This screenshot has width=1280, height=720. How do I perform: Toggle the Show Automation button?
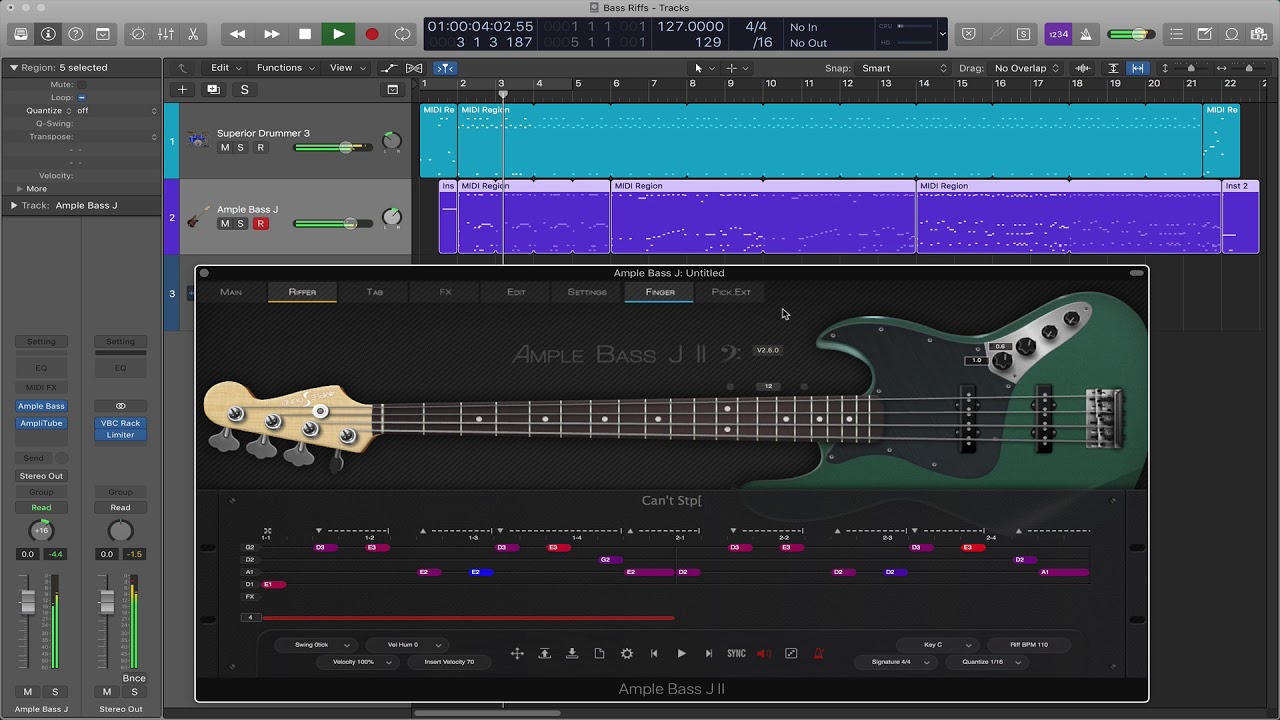[x=390, y=68]
